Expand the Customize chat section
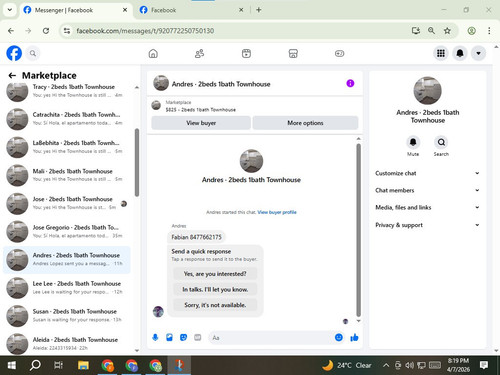Screen dimensions: 500x375 [x=428, y=173]
